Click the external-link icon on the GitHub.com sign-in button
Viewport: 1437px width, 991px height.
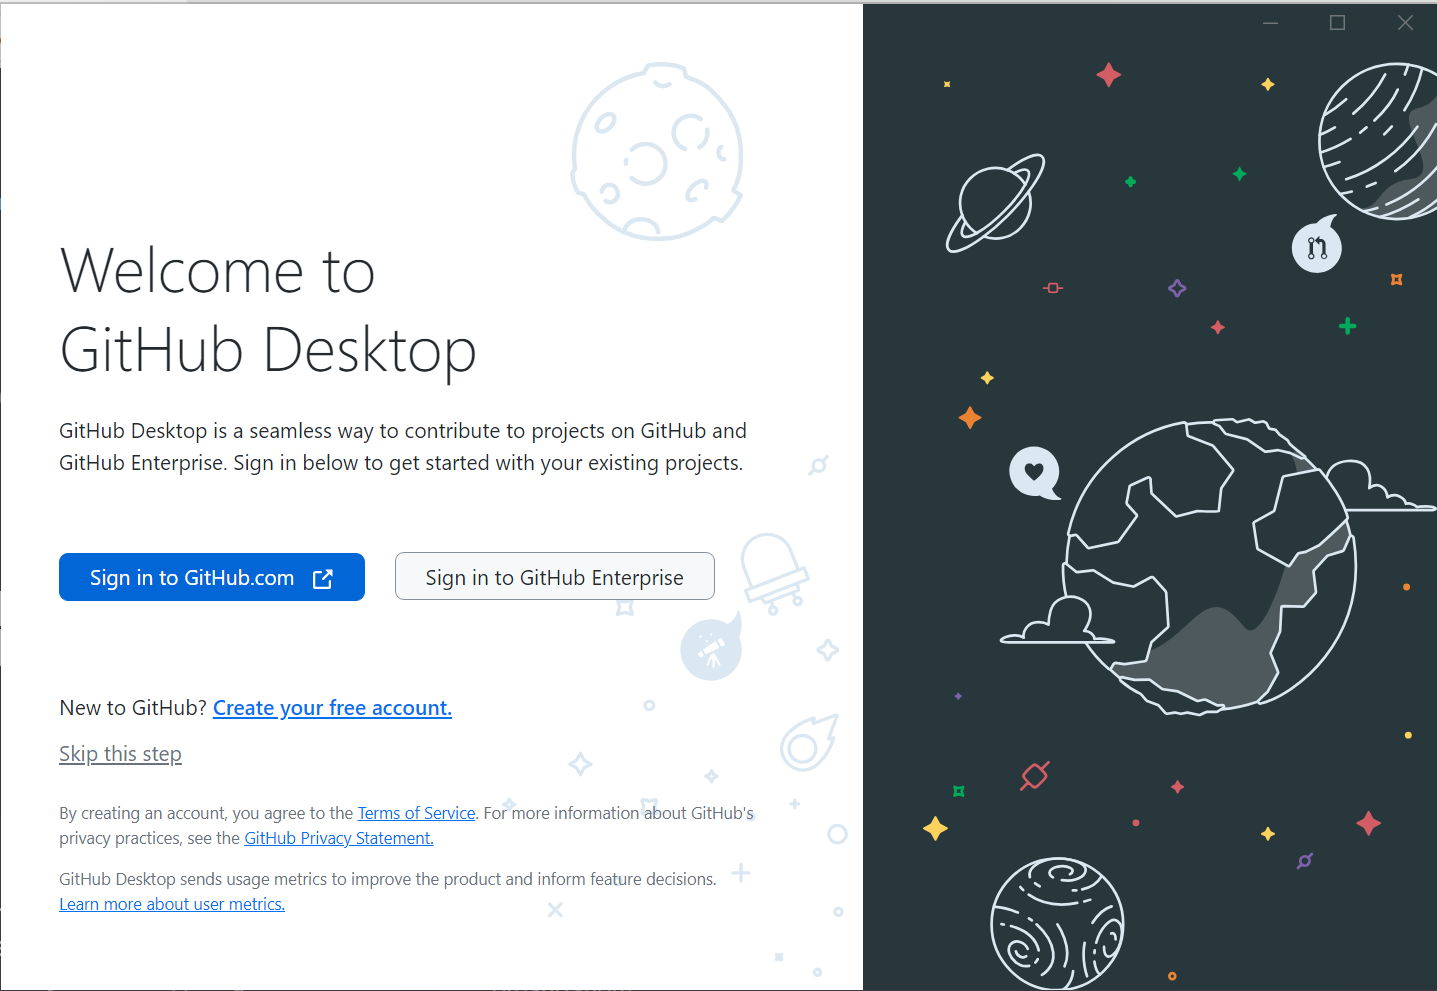(x=323, y=579)
